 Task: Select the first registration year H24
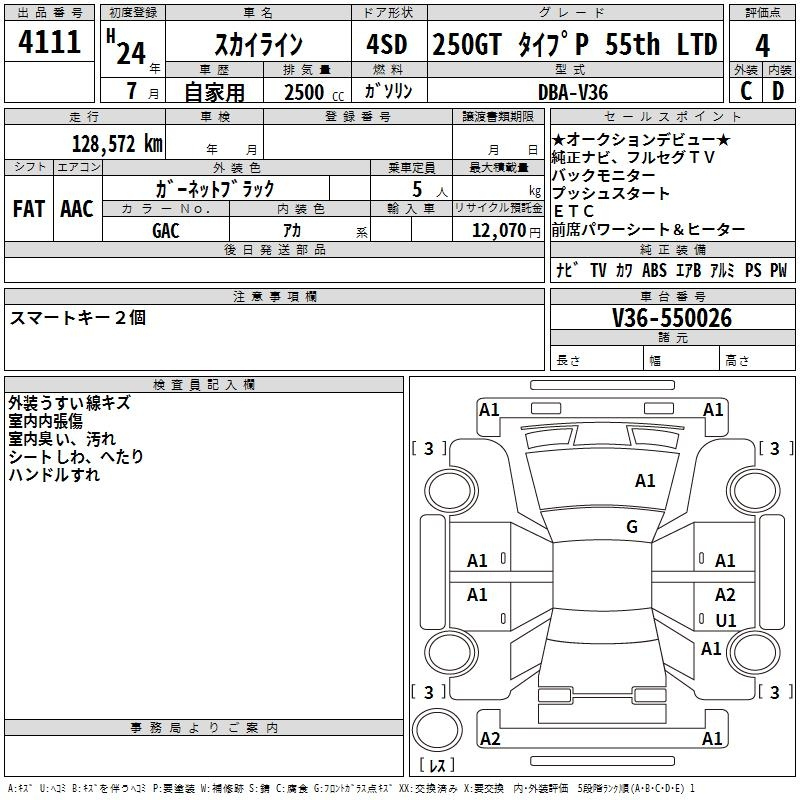tap(126, 47)
